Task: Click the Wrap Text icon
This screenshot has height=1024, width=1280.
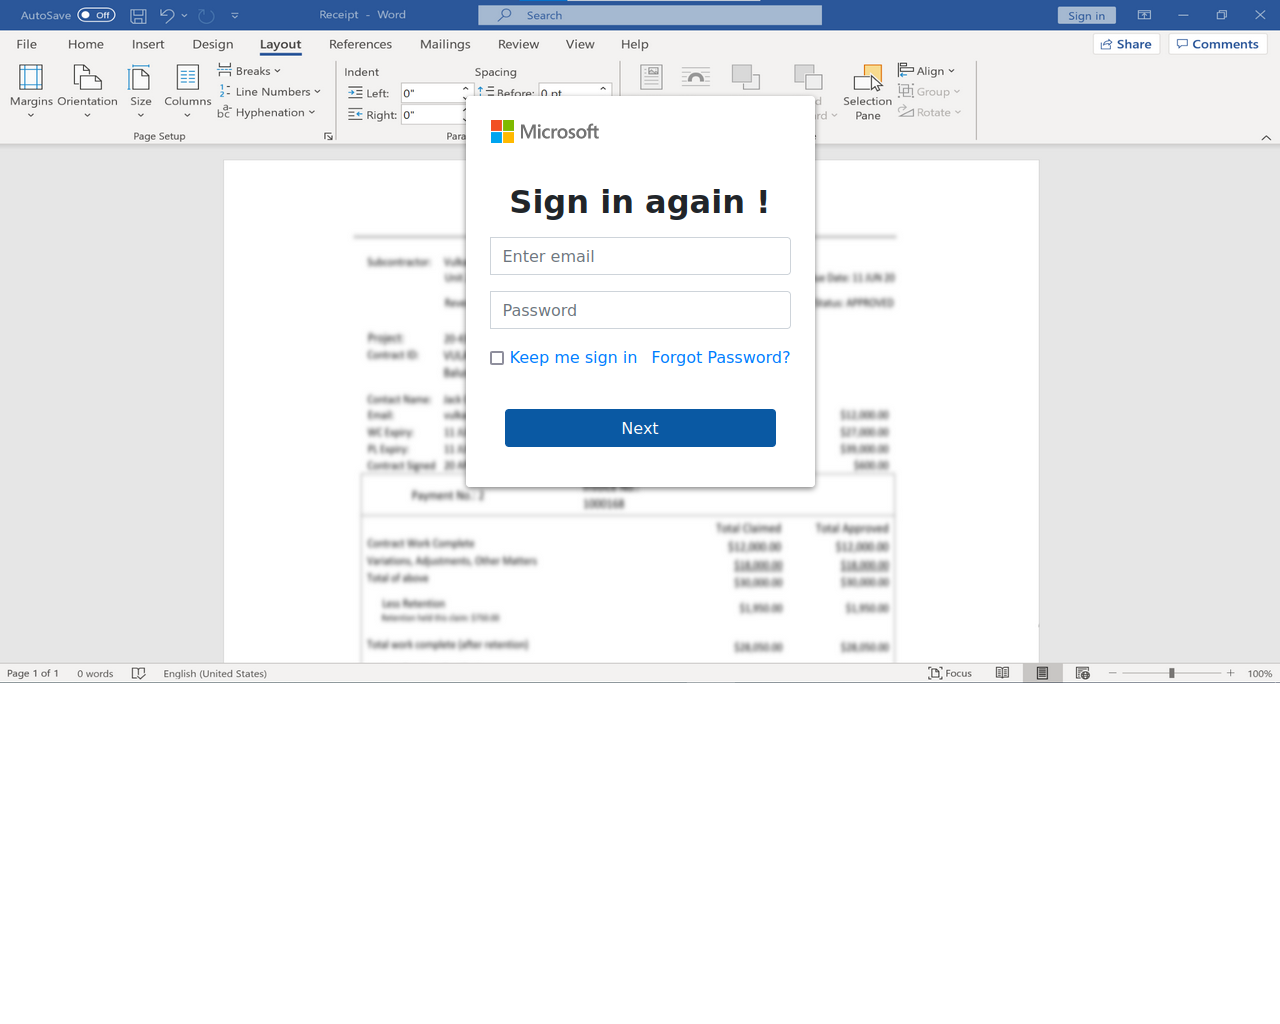Action: tap(696, 77)
